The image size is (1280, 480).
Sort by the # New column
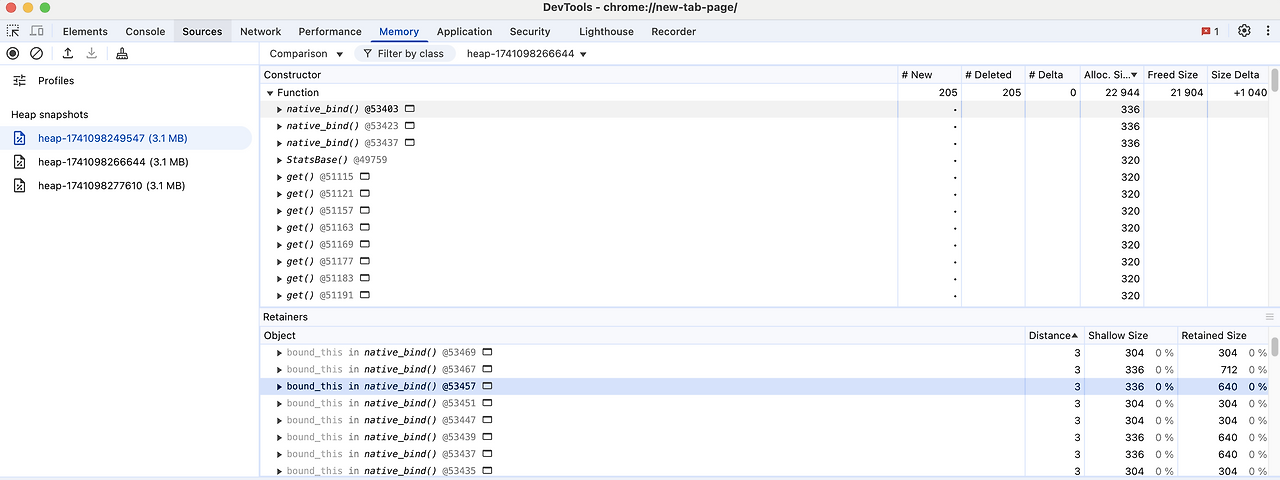(x=930, y=75)
